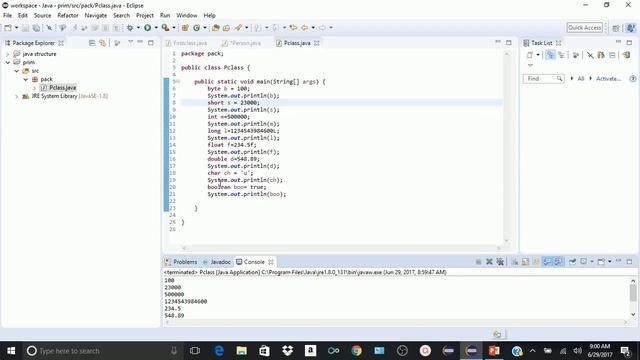Open the Refactor menu
The height and width of the screenshot is (360, 640).
tap(68, 16)
